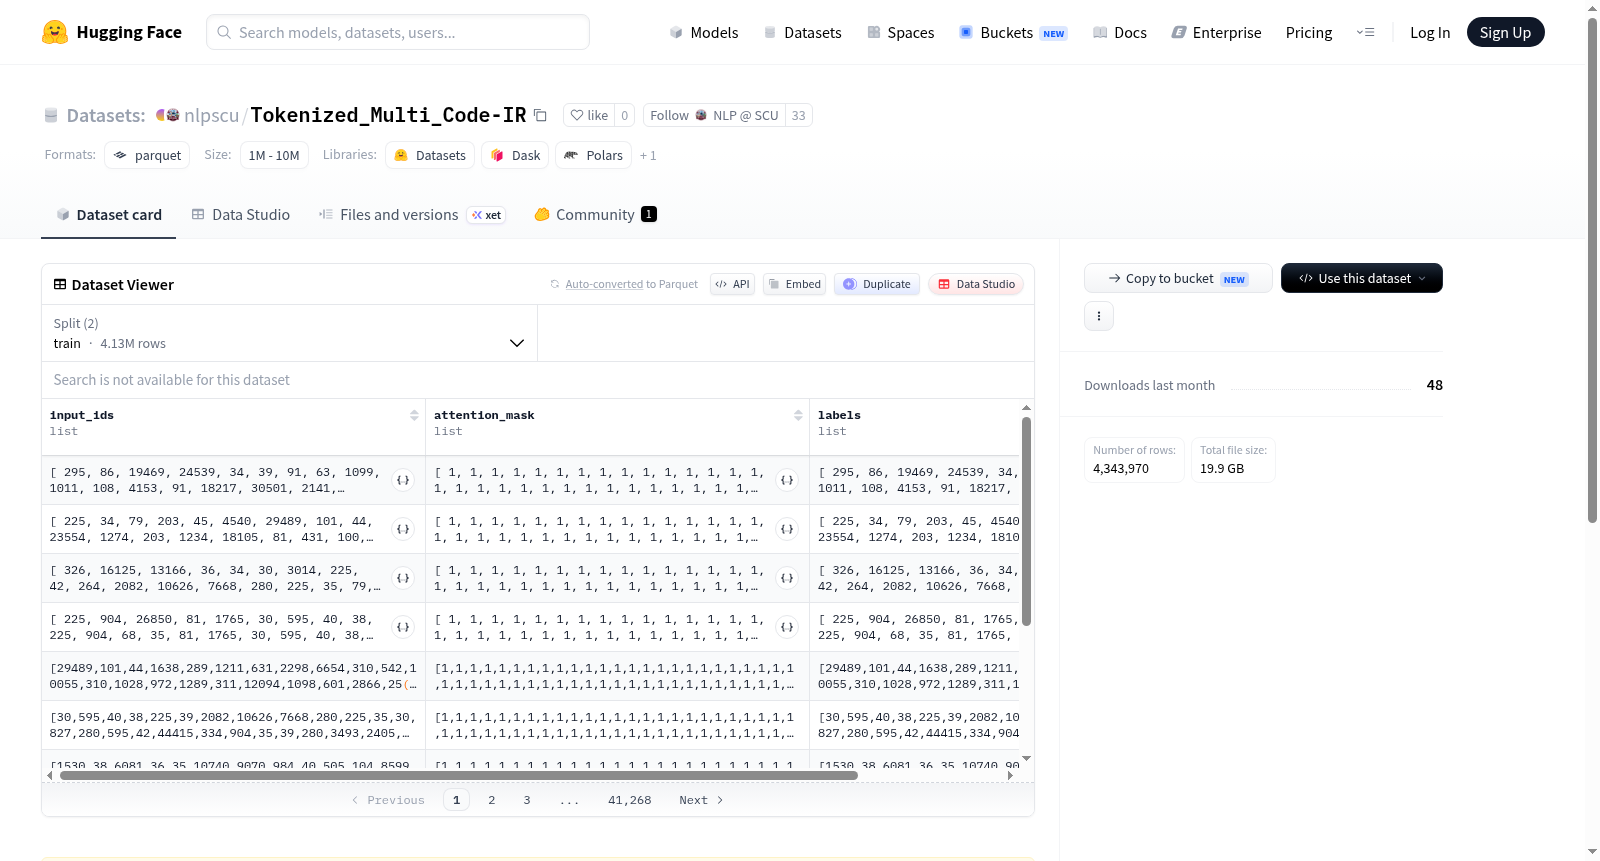Click the table vertical scrollbar
This screenshot has width=1600, height=861.
(1026, 521)
